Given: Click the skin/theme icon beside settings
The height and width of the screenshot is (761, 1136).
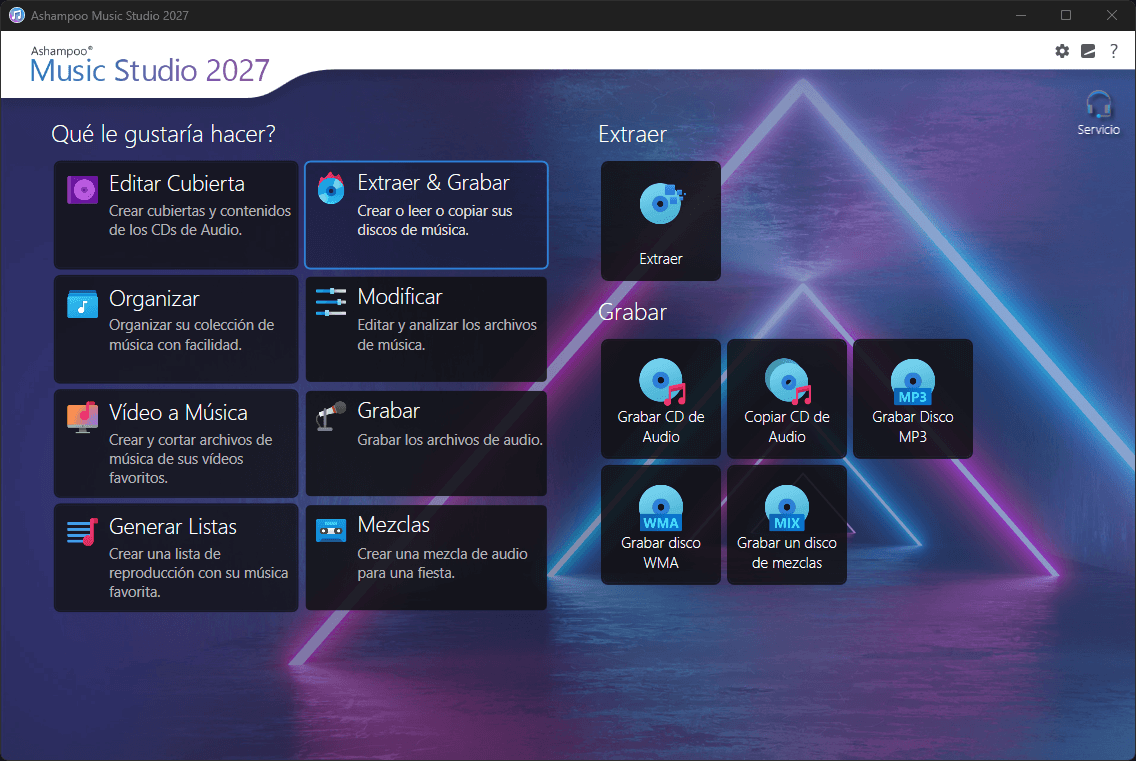Looking at the screenshot, I should coord(1088,51).
